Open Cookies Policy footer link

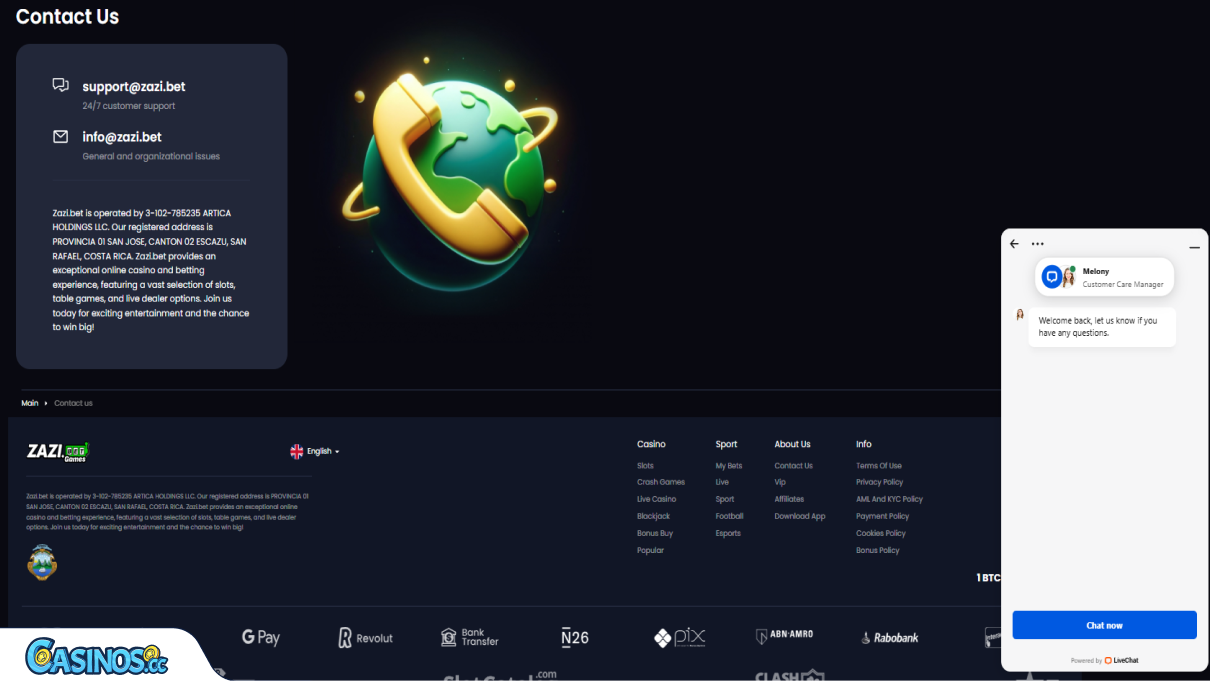[x=881, y=533]
